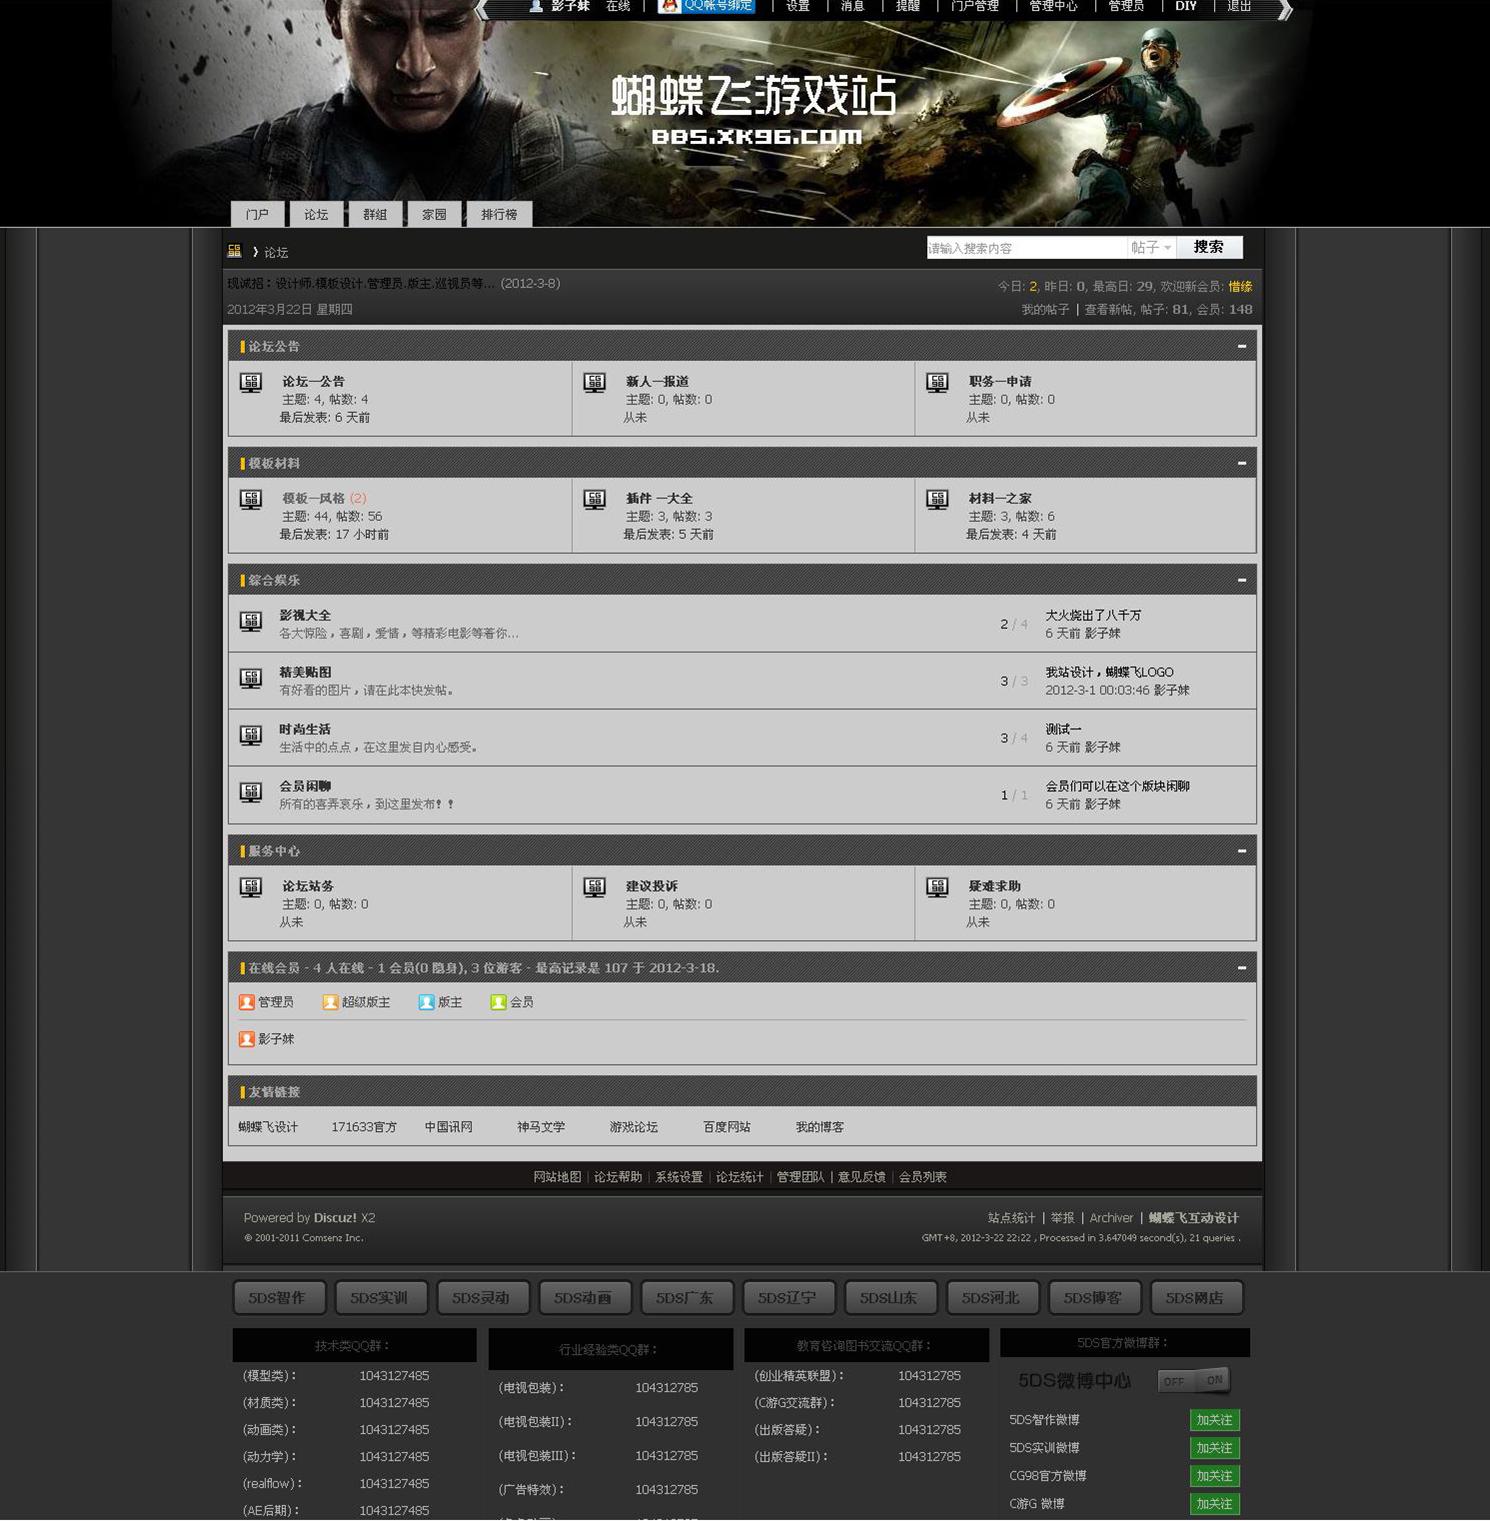Follow 5DS智作微博 with 加关注 button
This screenshot has width=1490, height=1521.
click(1214, 1420)
